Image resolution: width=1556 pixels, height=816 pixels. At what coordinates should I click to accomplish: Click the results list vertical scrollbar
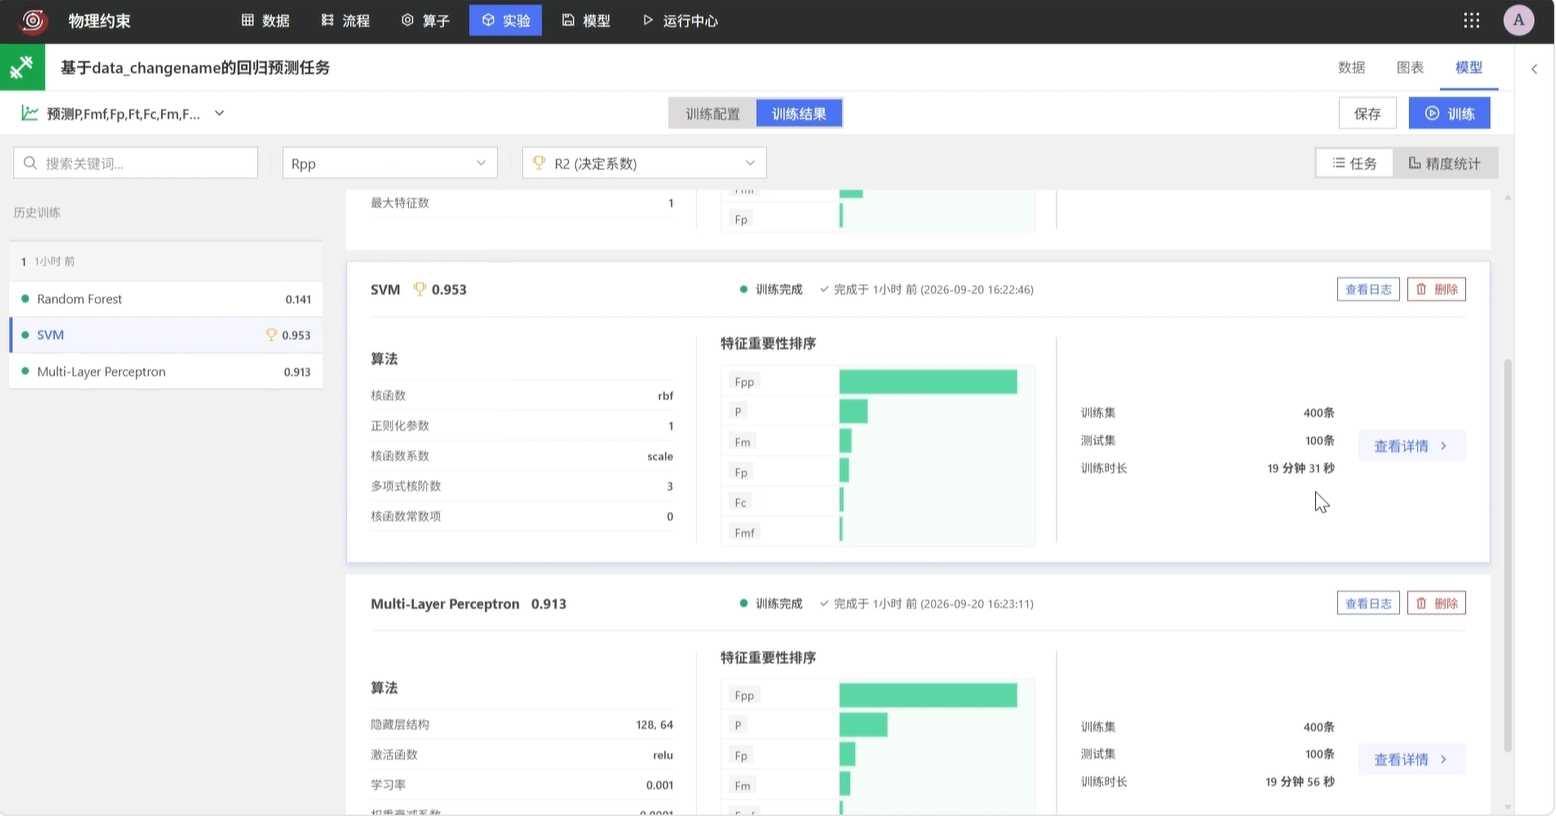pos(1508,555)
